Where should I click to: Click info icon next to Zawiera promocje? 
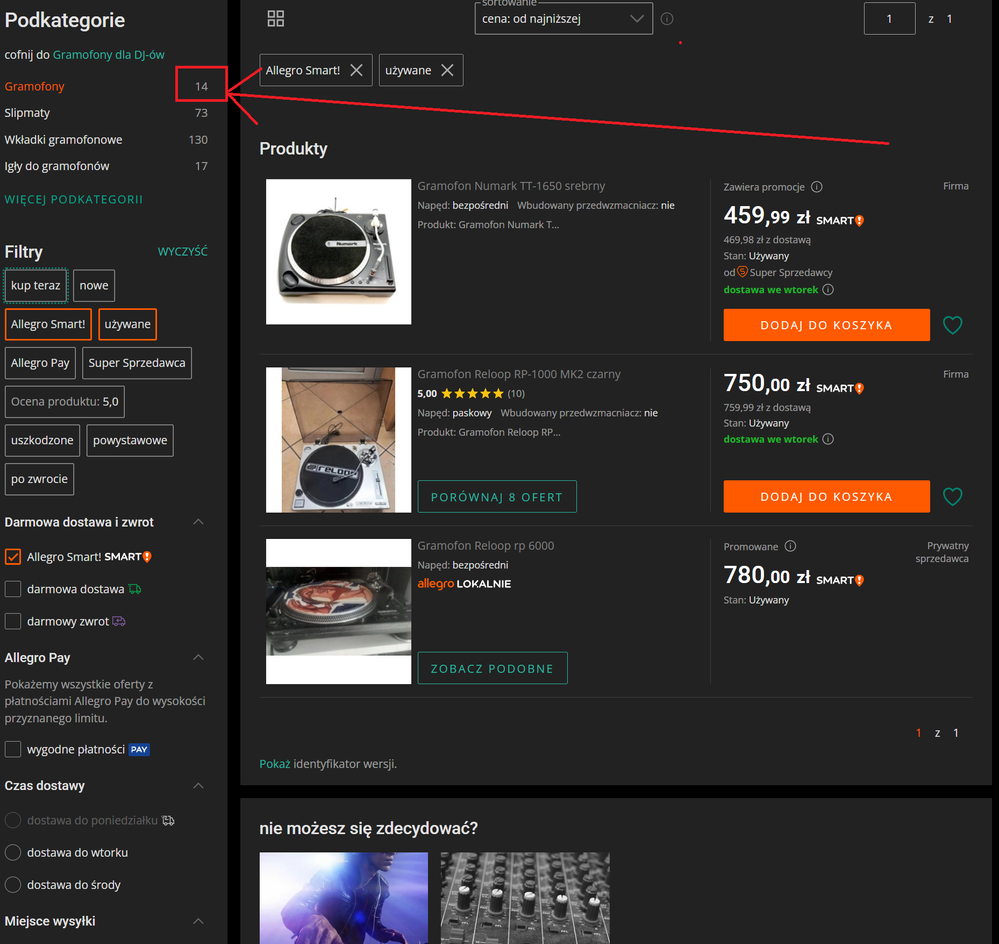817,187
